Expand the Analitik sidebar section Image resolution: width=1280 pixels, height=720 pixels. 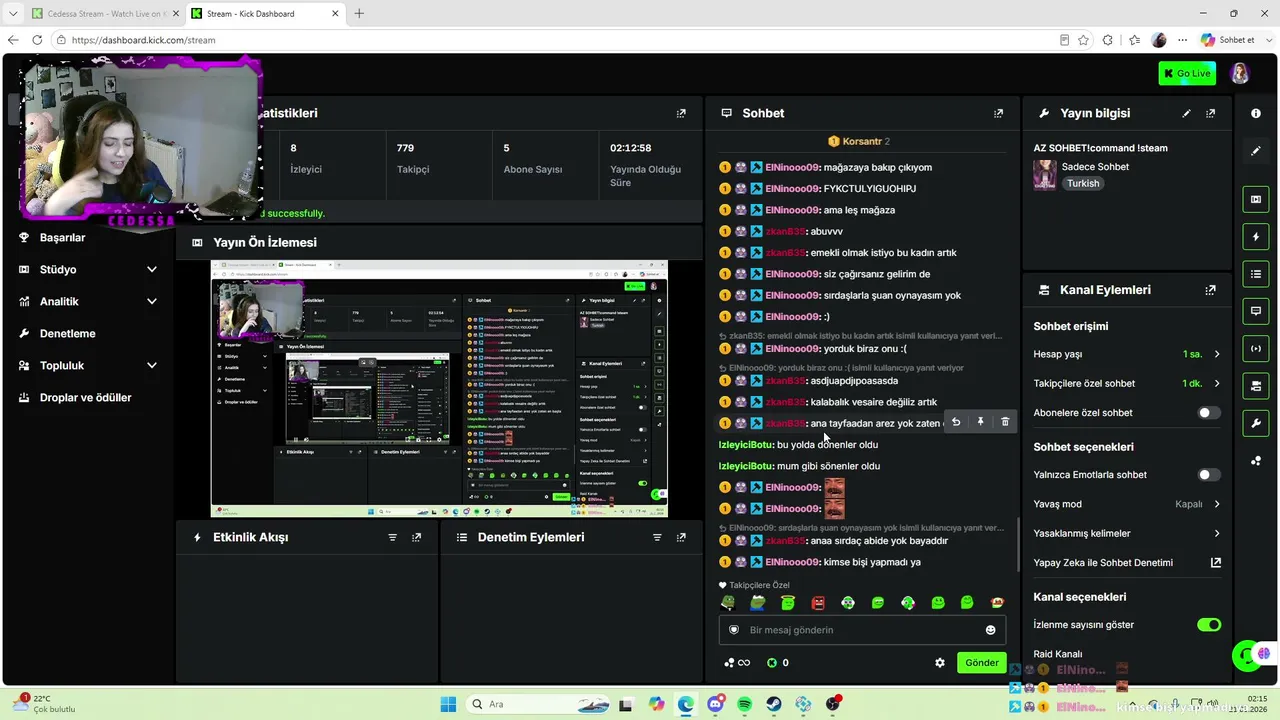click(x=89, y=302)
